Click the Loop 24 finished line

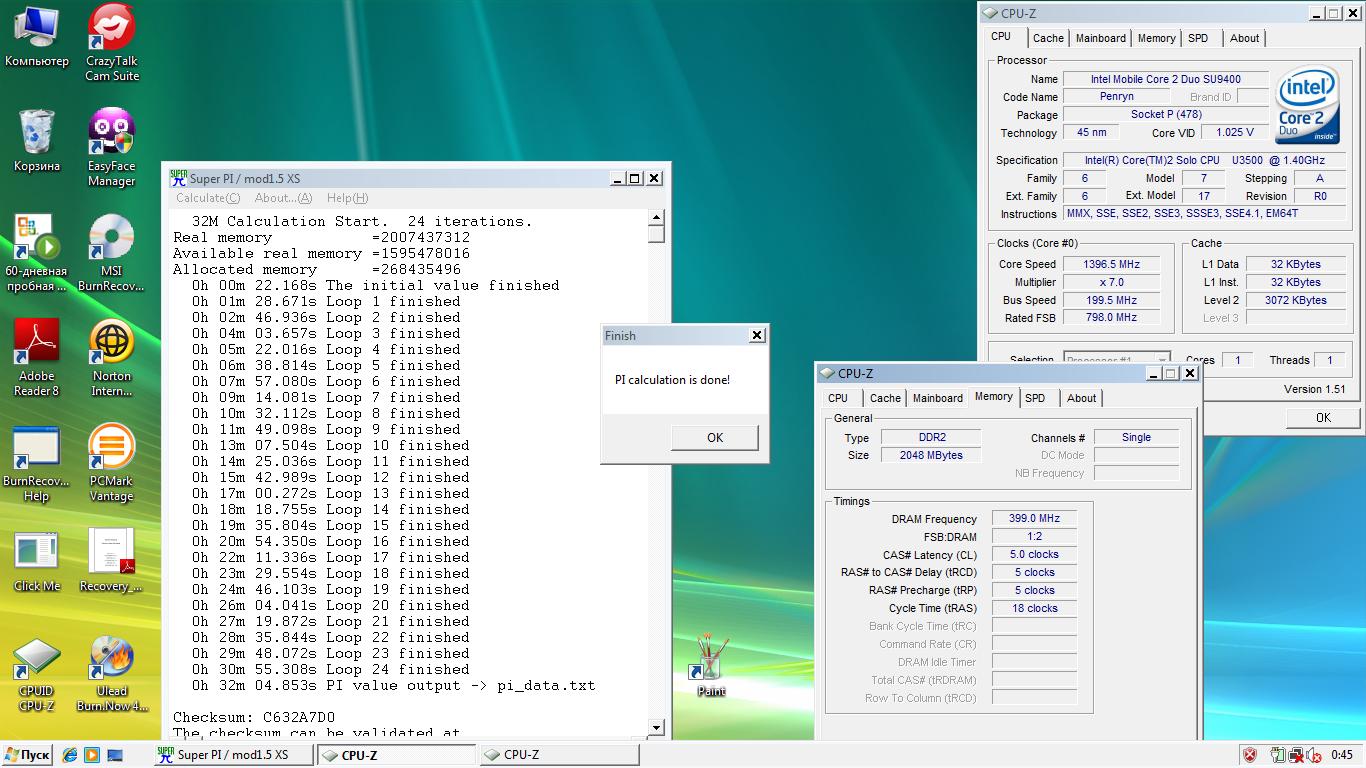pyautogui.click(x=331, y=669)
